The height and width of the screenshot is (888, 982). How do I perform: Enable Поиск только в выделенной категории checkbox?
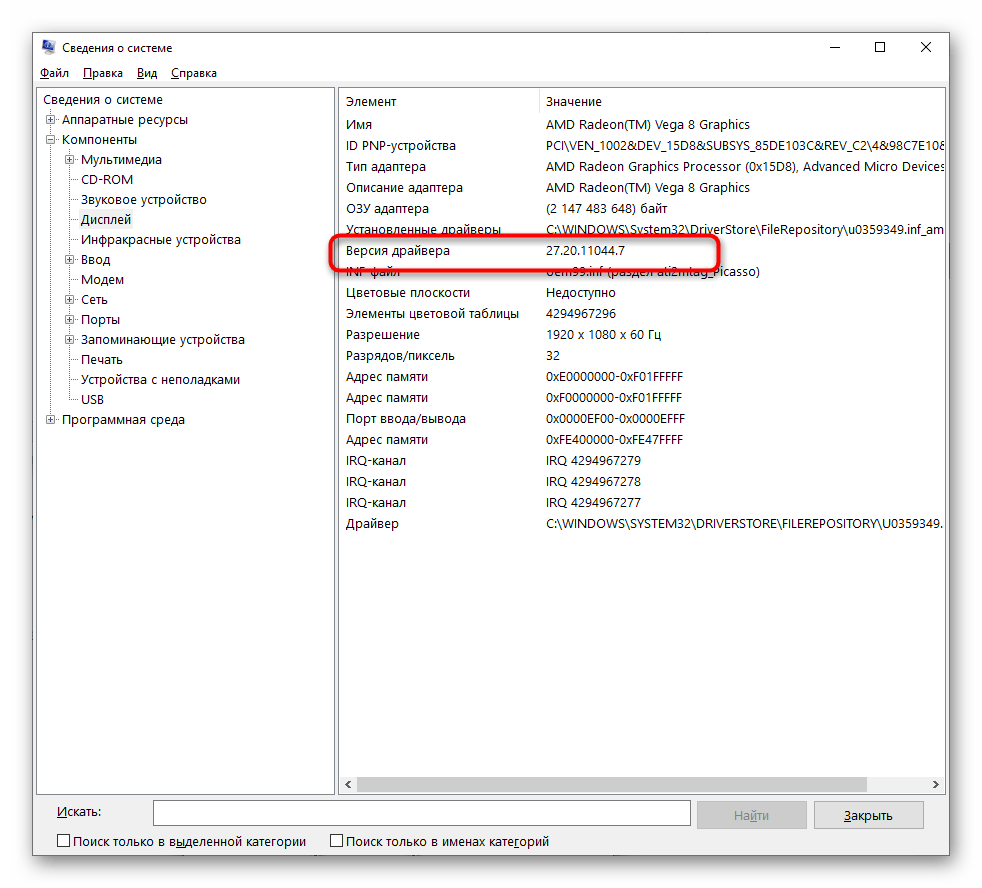coord(64,841)
